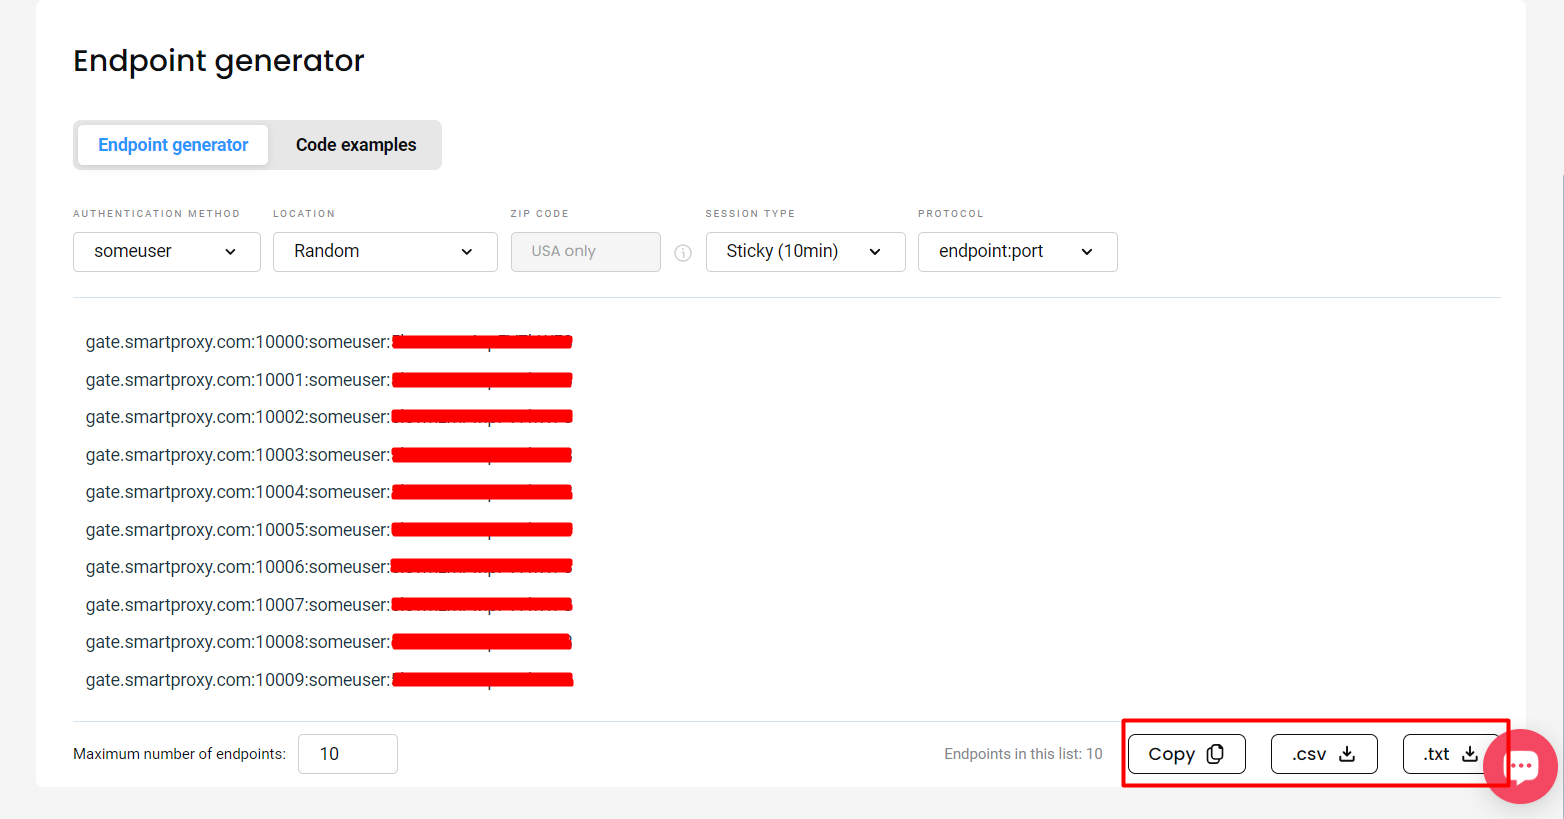Click the 'Maximum number of endpoints:' label
The height and width of the screenshot is (819, 1564).
pyautogui.click(x=179, y=754)
